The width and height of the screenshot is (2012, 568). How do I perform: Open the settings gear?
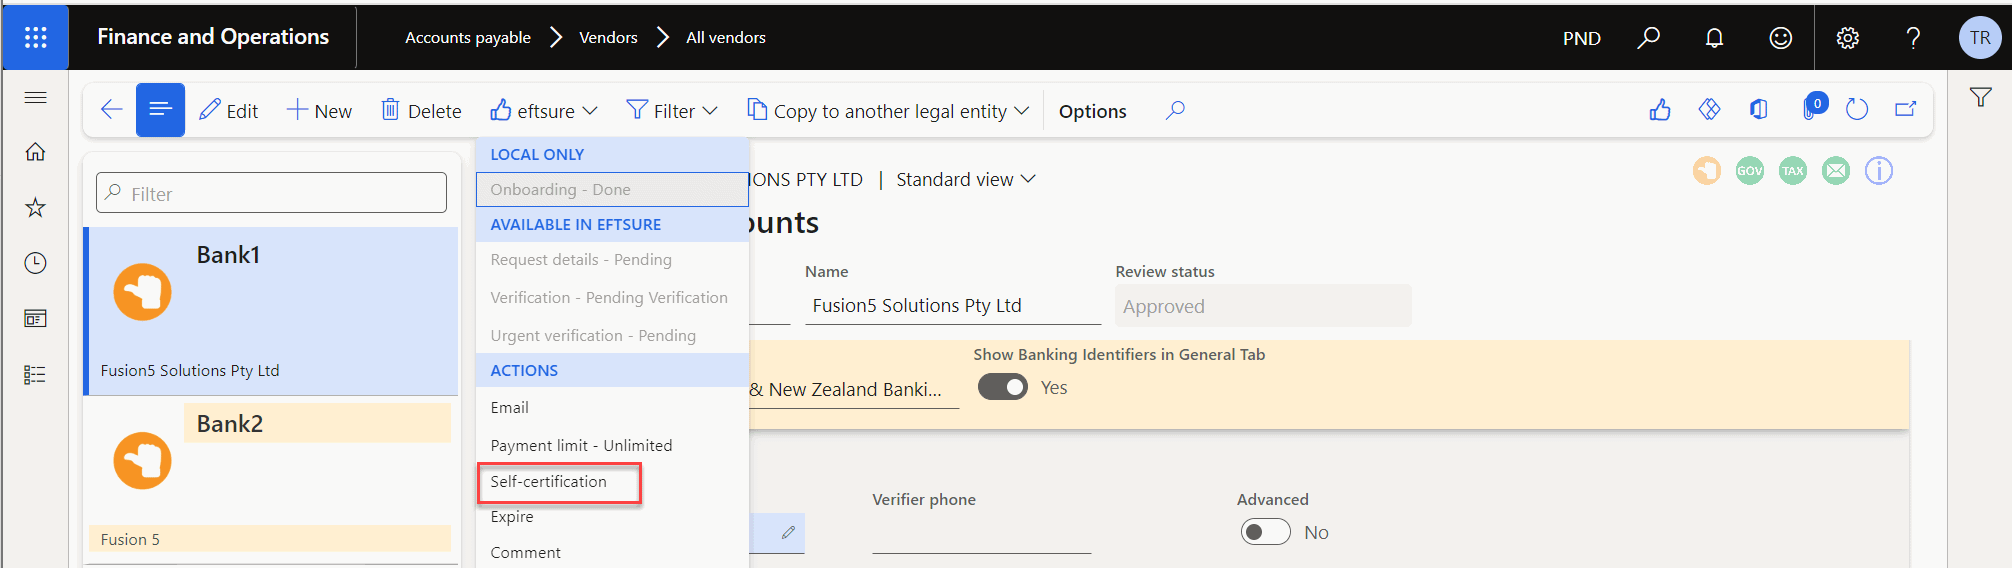pyautogui.click(x=1847, y=38)
